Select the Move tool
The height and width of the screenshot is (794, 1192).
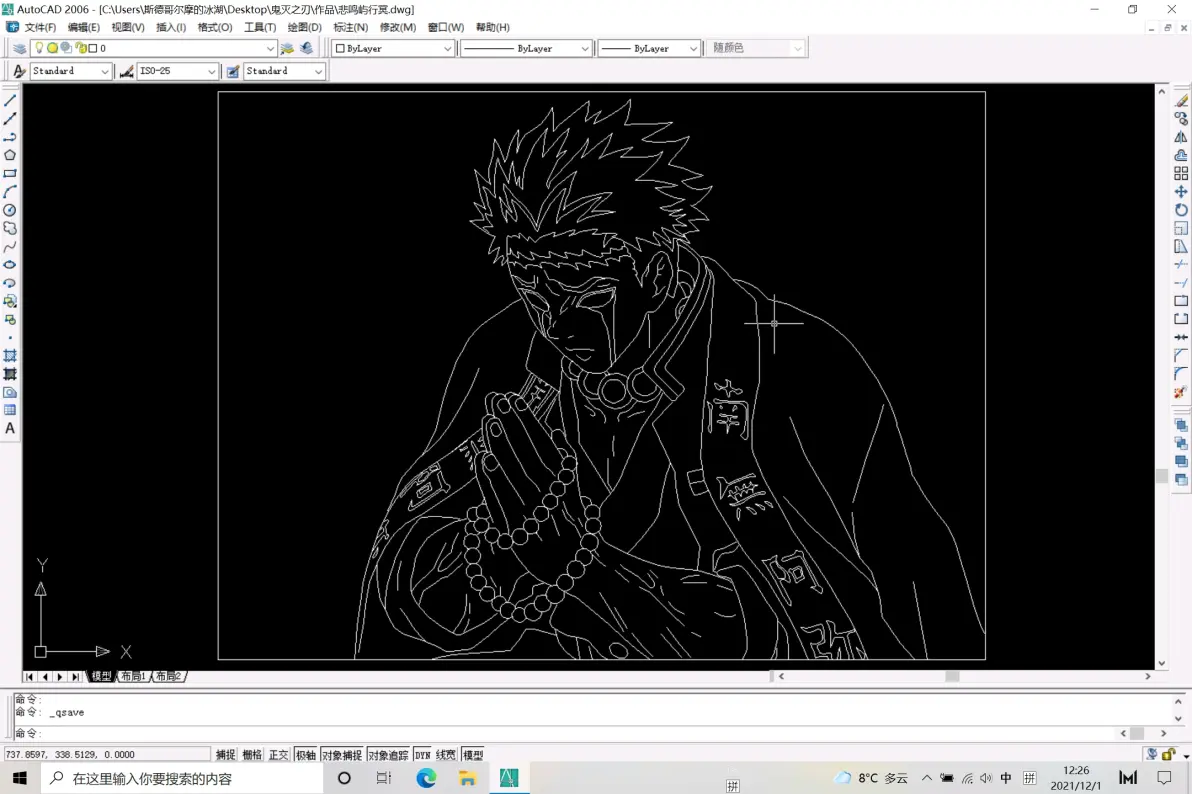1181,192
